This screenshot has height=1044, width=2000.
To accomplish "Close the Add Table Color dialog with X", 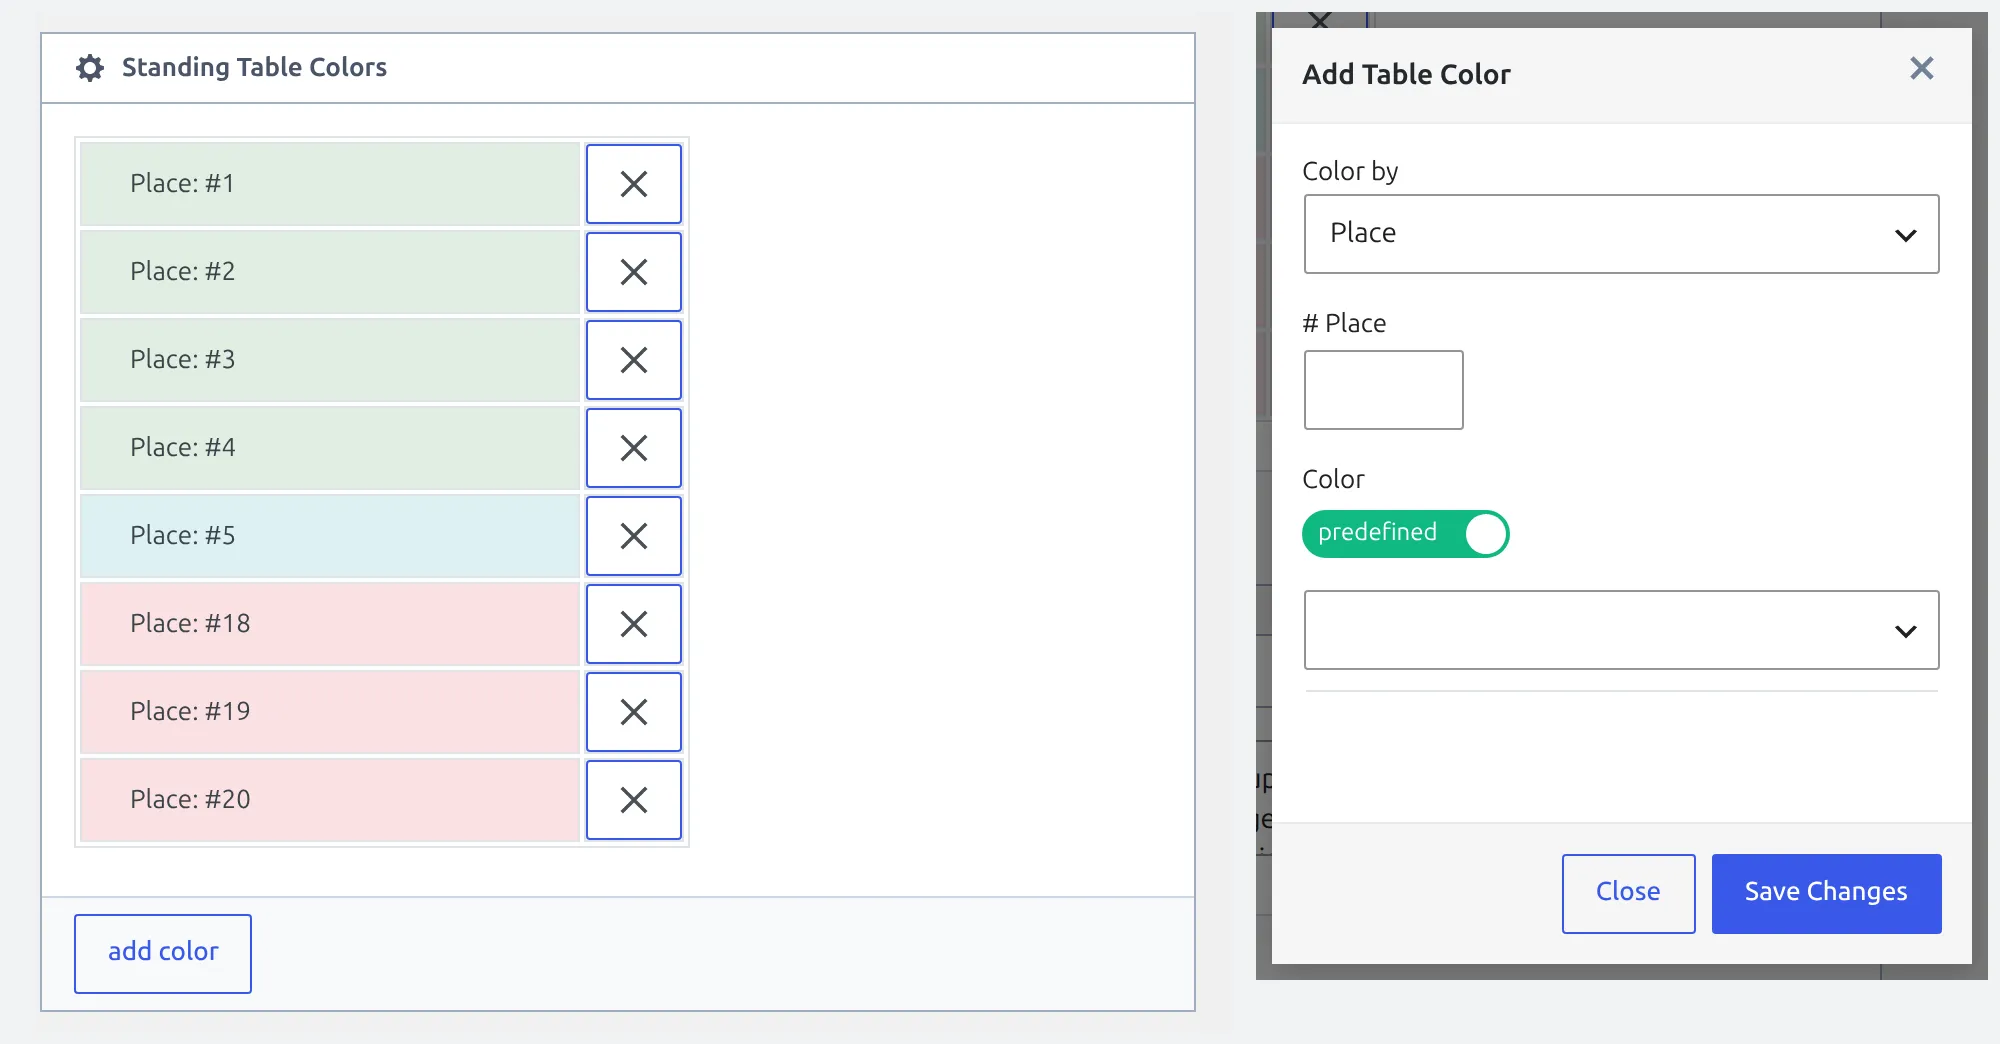I will click(x=1921, y=68).
